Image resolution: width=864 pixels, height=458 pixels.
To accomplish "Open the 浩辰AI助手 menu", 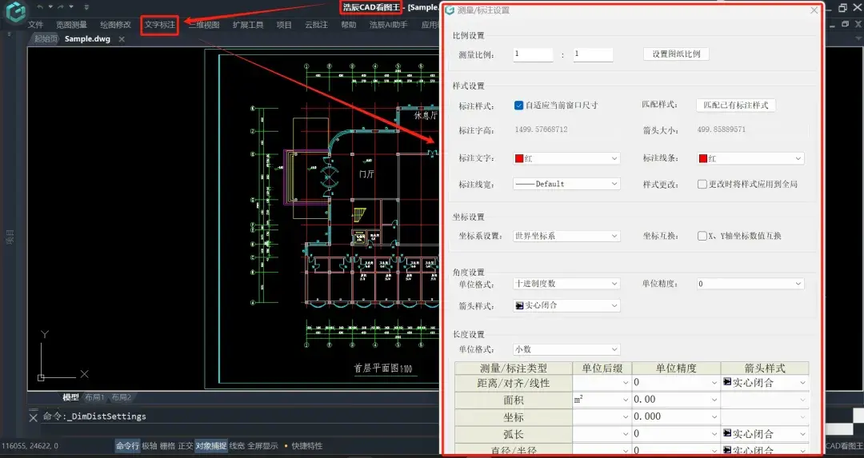I will tap(388, 25).
